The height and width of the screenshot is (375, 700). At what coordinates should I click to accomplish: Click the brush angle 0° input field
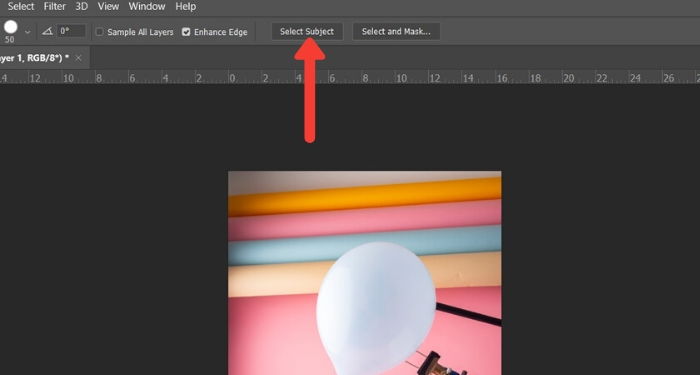71,31
